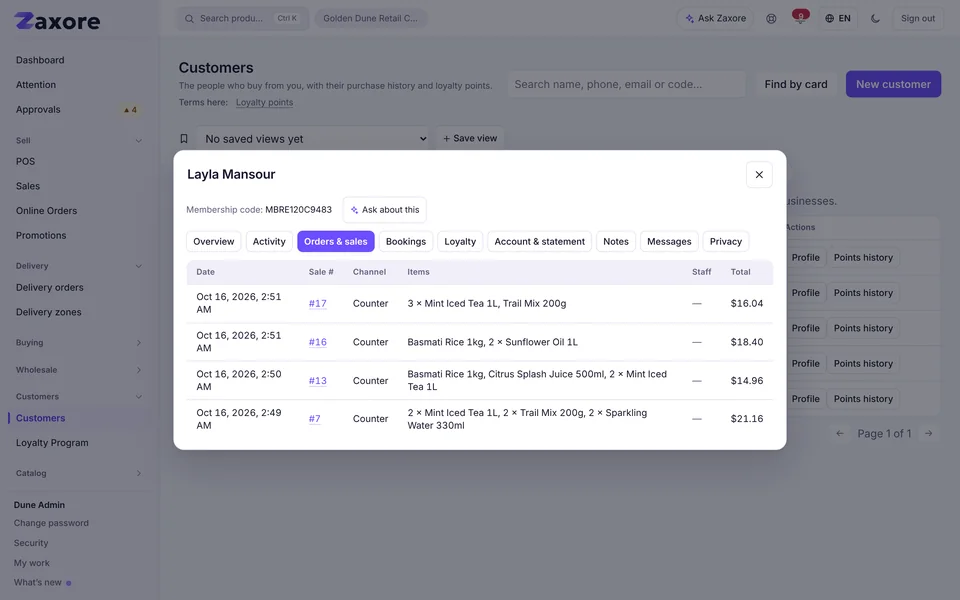960x600 pixels.
Task: Click Save view button
Action: click(470, 138)
